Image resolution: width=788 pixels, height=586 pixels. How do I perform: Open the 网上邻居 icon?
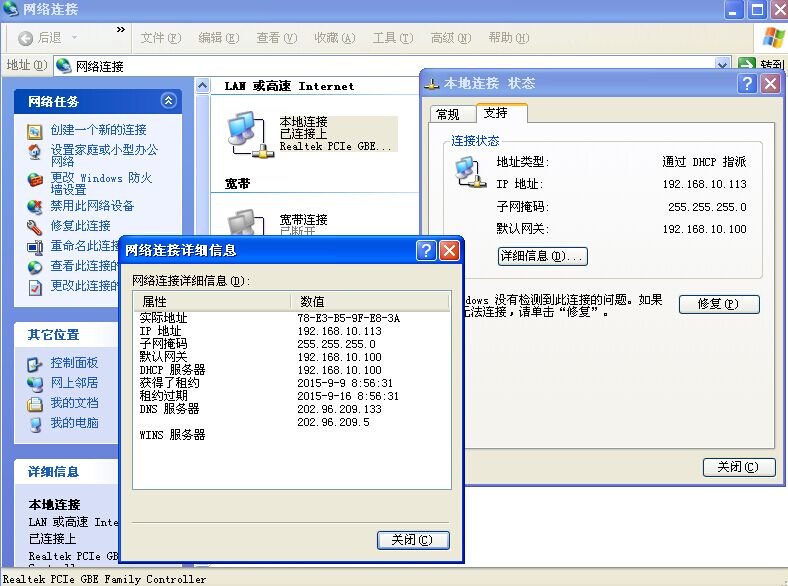click(34, 384)
